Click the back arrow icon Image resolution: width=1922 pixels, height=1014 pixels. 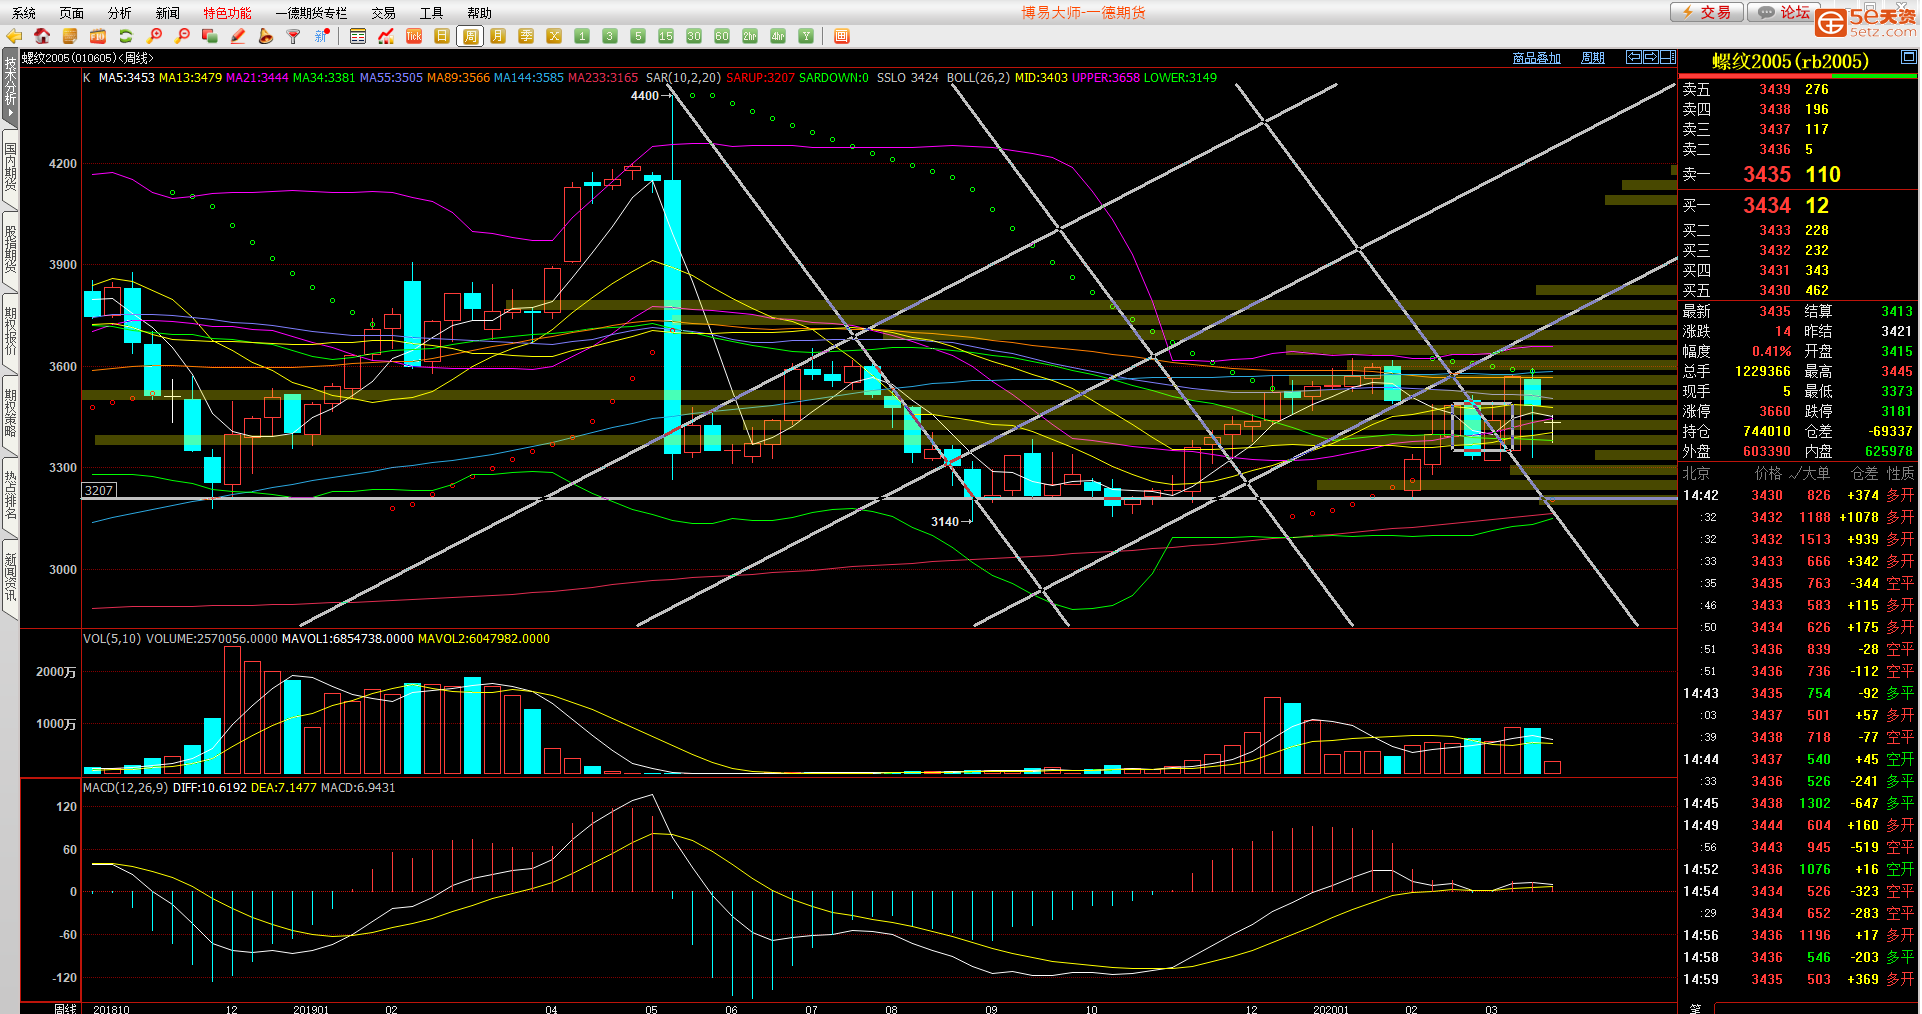(14, 36)
